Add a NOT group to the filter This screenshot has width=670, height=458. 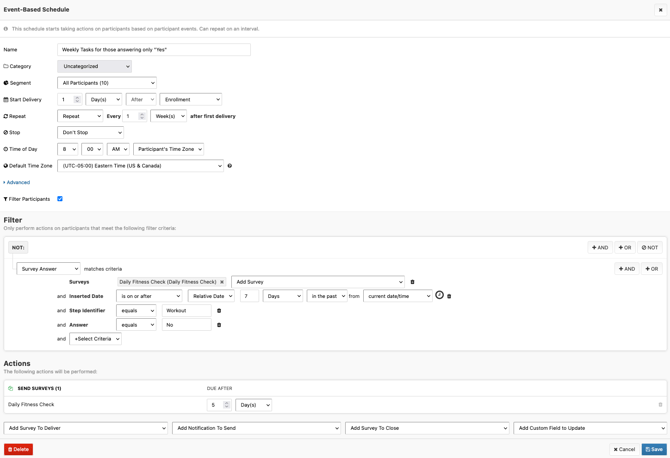tap(650, 247)
